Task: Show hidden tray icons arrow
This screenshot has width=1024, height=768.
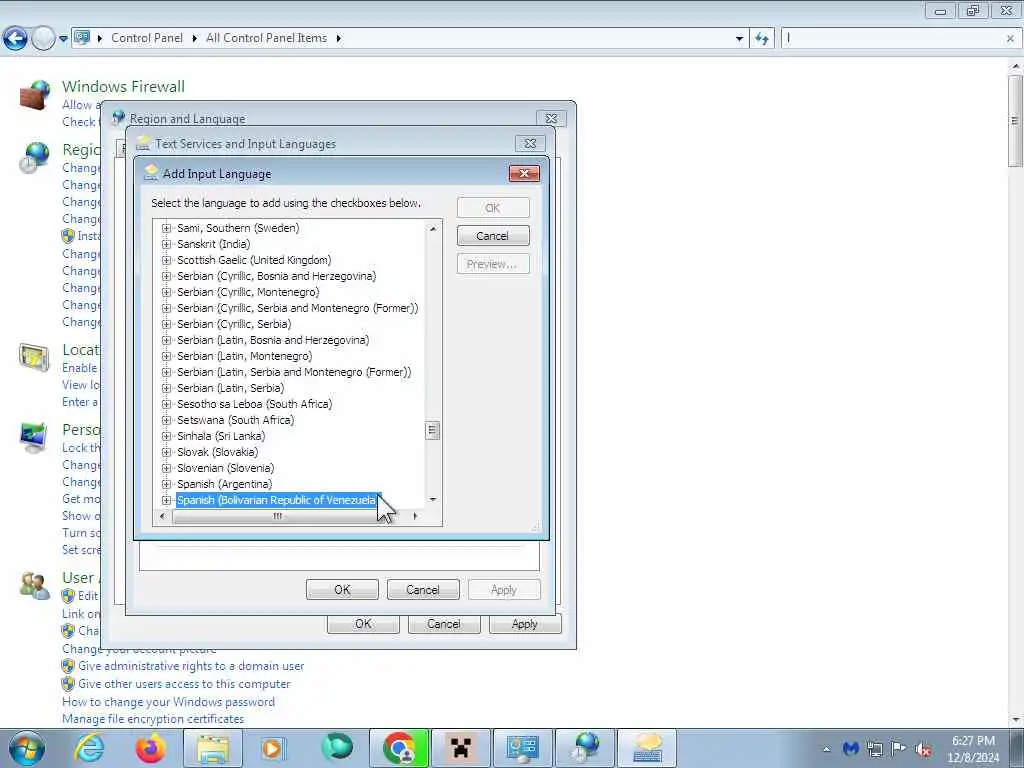Action: coord(827,749)
